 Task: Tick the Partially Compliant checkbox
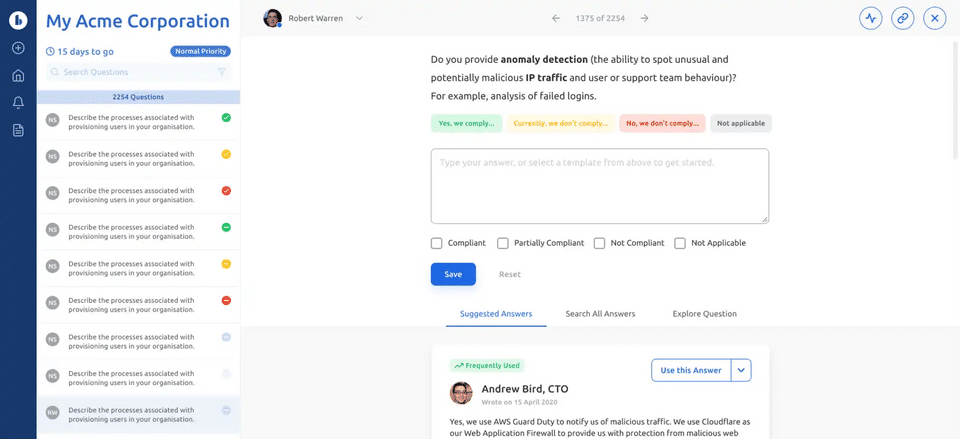click(503, 243)
